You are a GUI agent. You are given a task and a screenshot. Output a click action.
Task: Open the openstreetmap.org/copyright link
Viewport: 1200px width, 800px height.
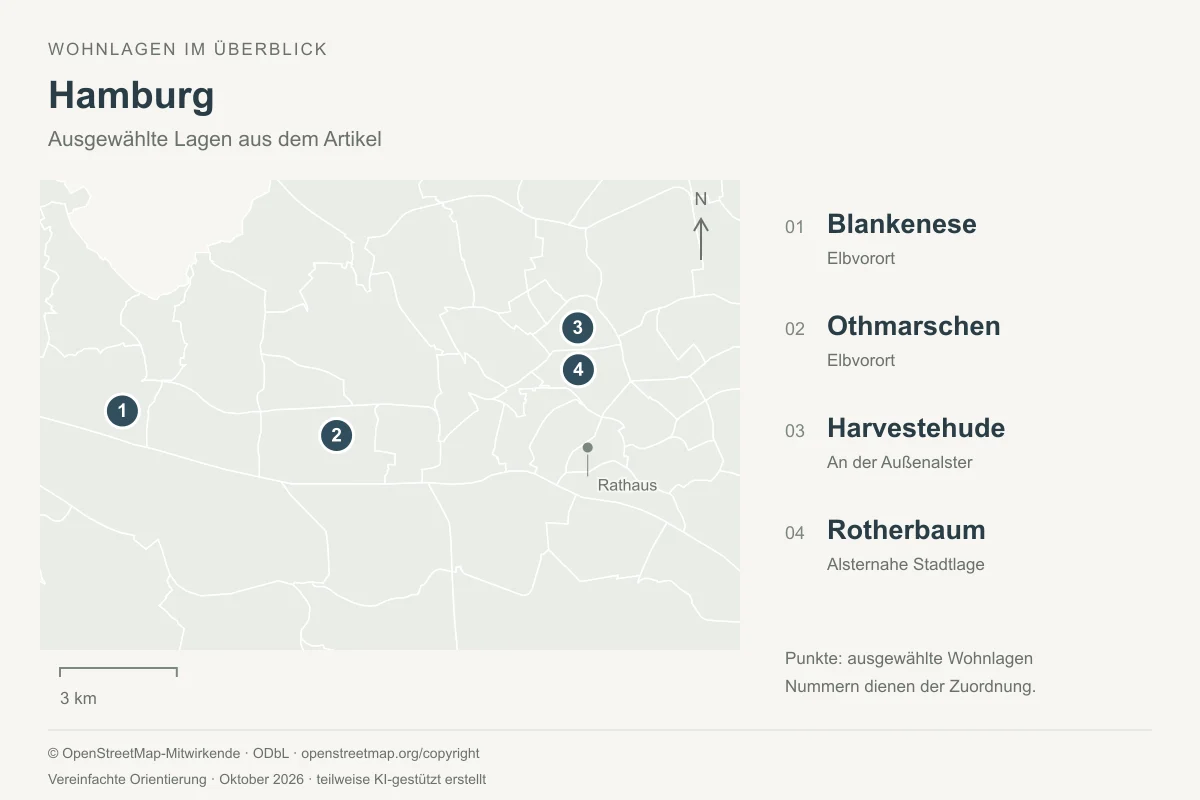point(390,753)
